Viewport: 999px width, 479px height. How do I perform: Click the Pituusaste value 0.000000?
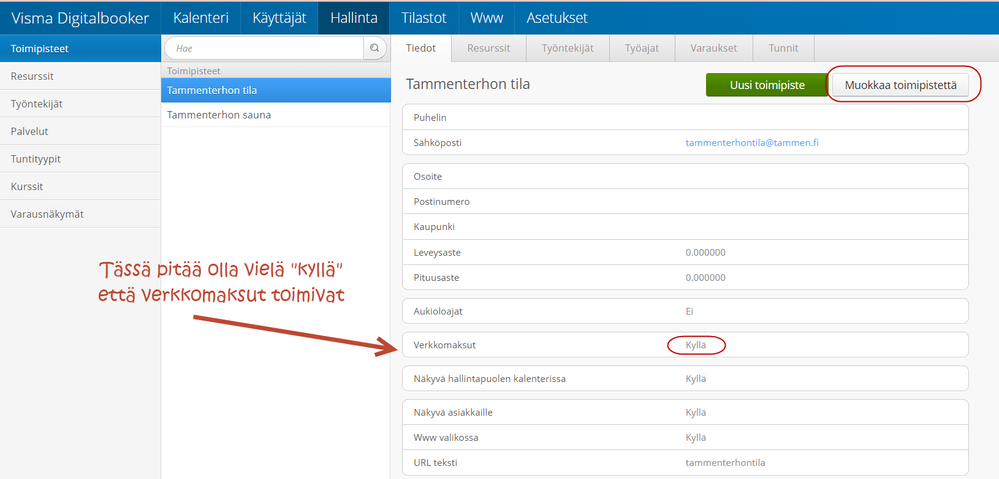point(705,278)
